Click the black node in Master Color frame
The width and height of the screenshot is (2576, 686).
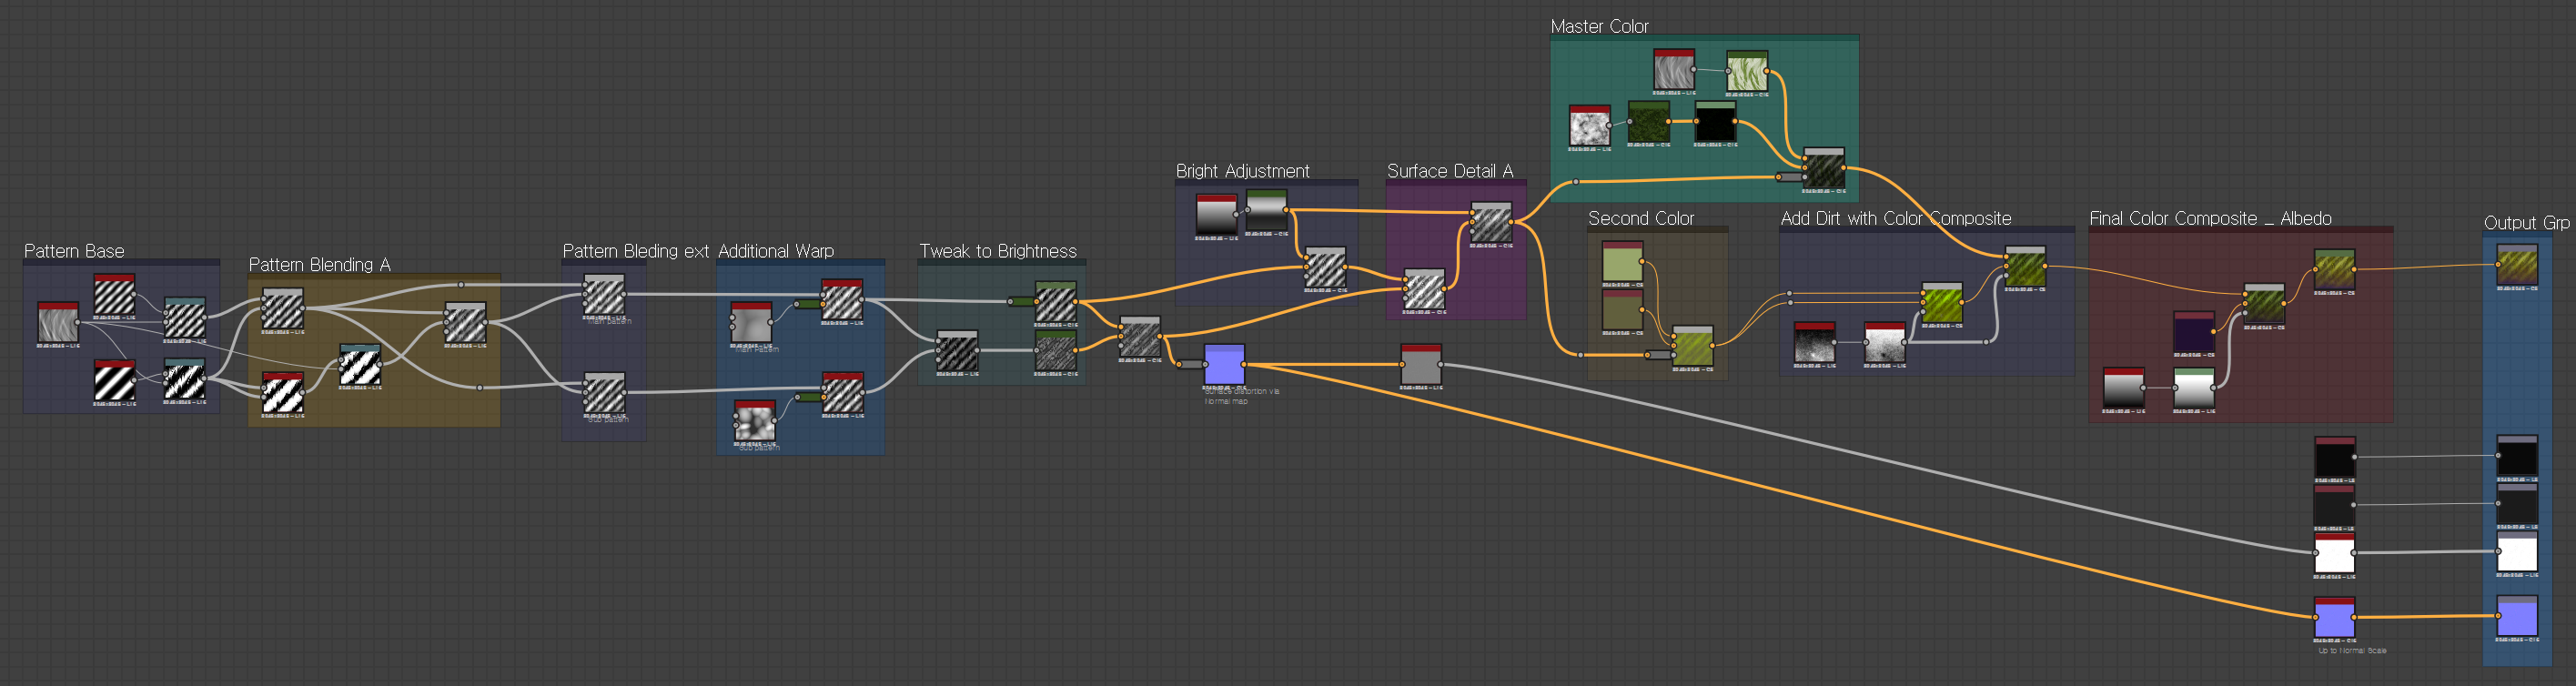pos(1715,123)
